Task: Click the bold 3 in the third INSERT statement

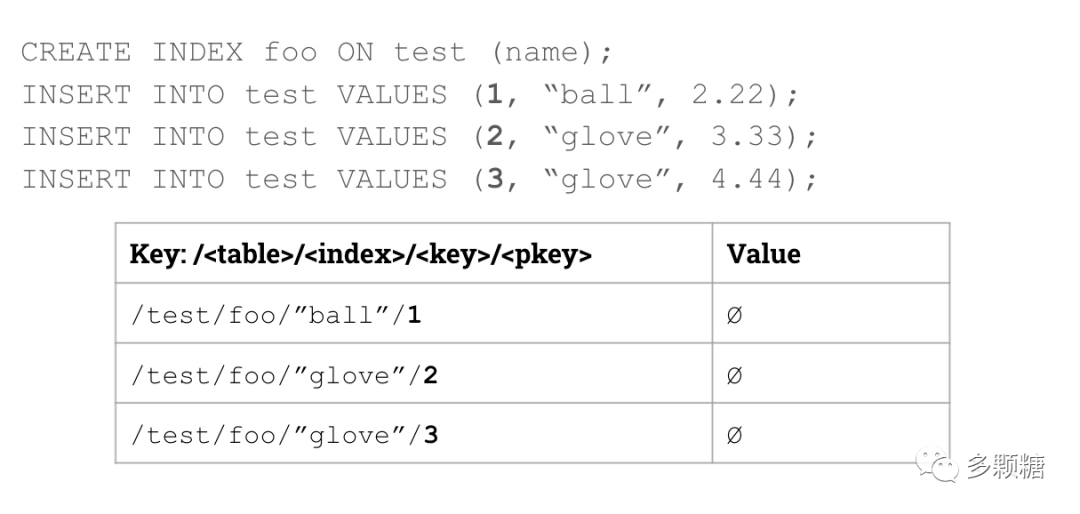Action: pos(494,179)
